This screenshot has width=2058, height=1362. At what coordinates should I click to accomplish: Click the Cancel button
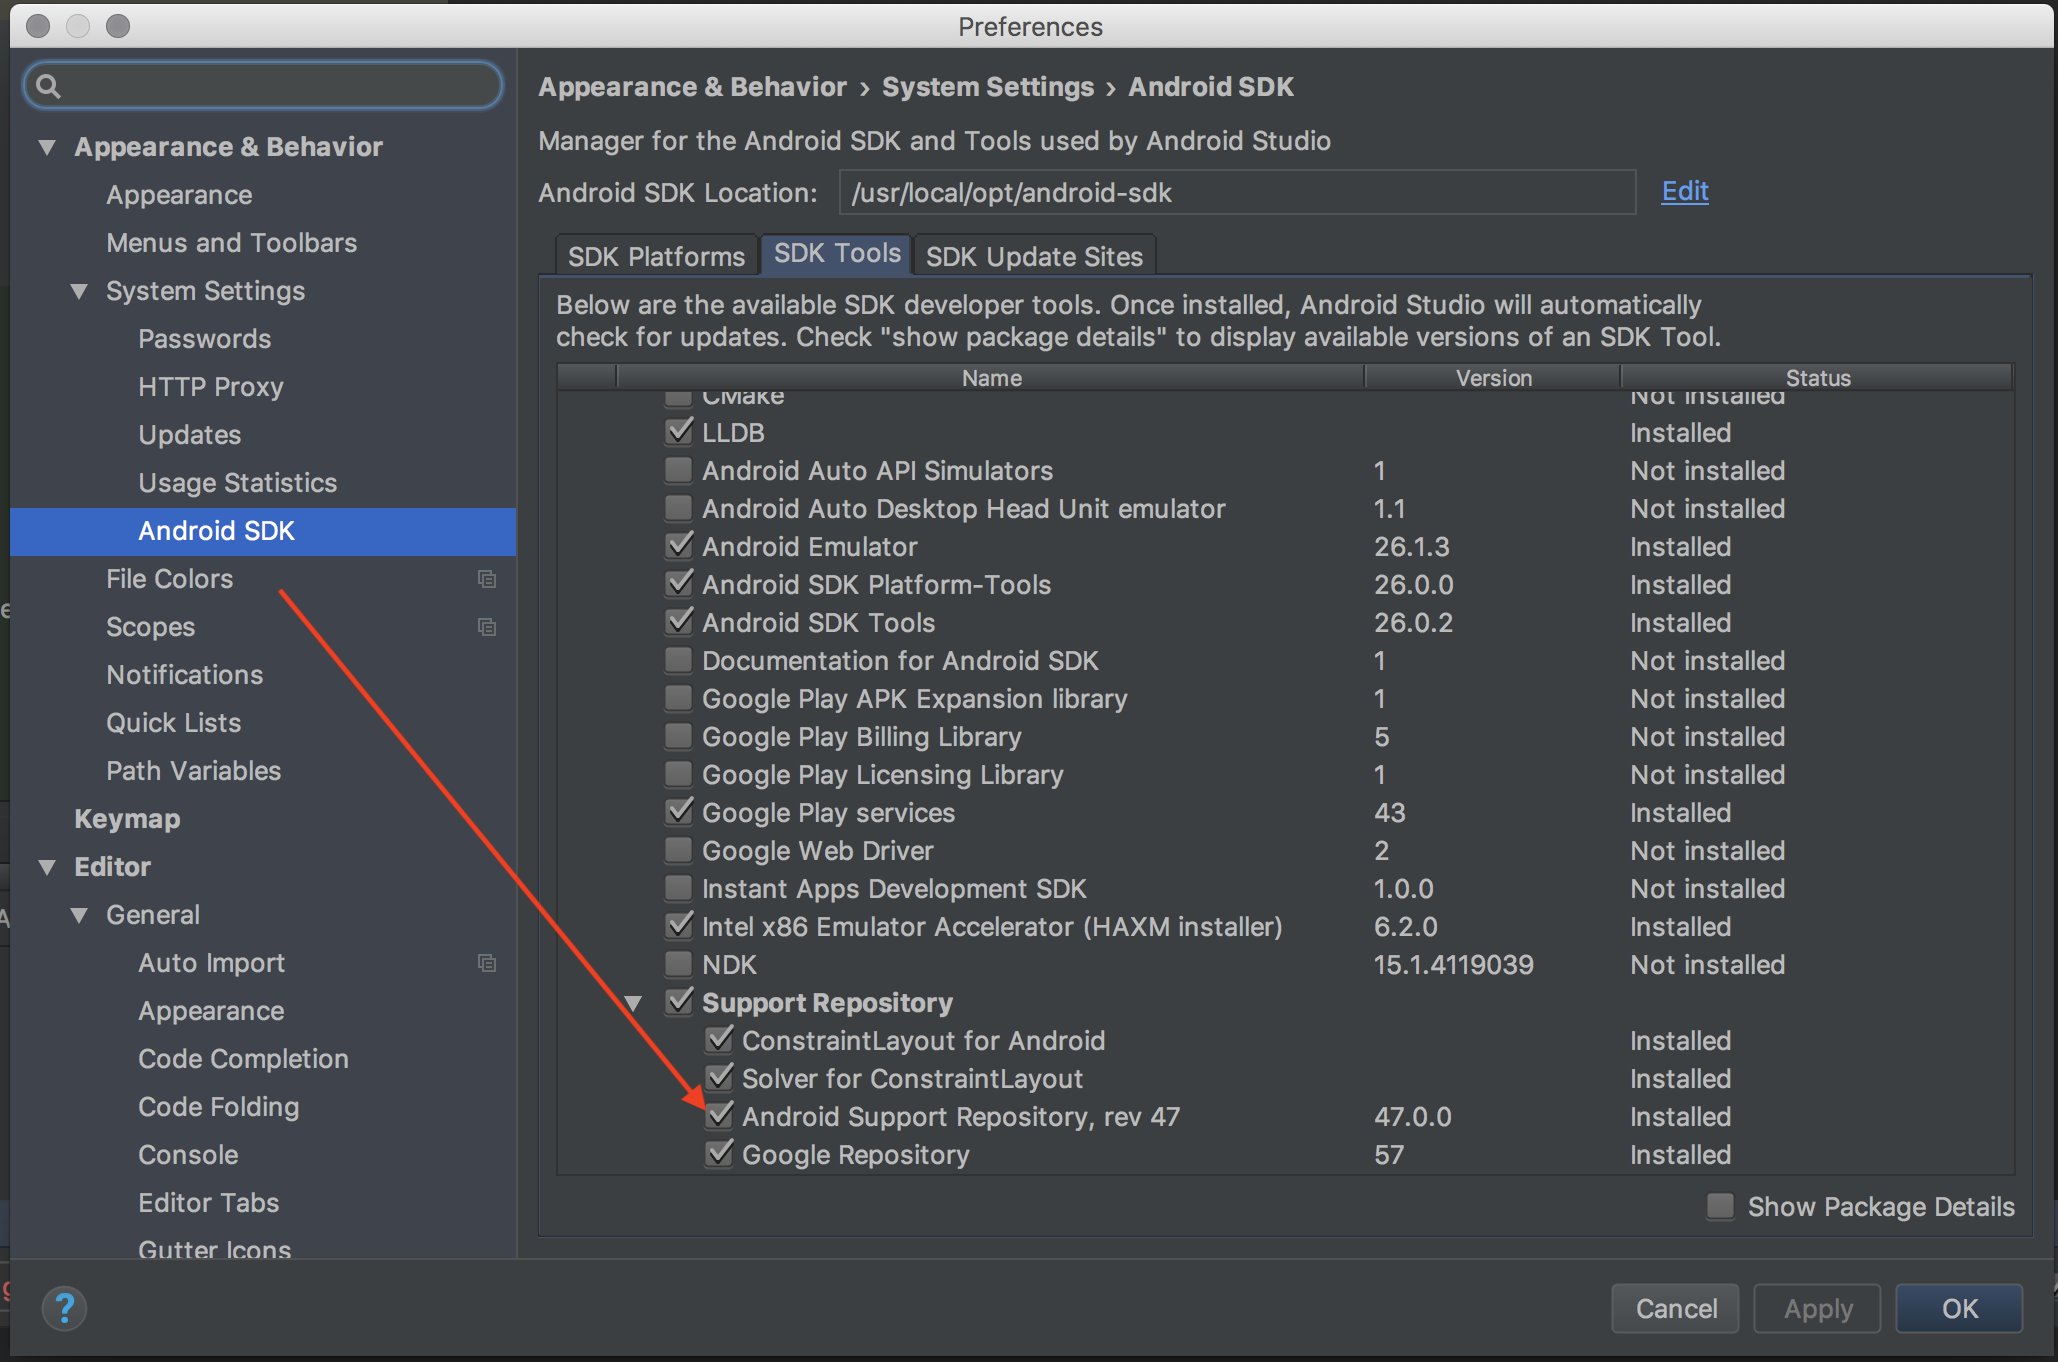(1676, 1308)
